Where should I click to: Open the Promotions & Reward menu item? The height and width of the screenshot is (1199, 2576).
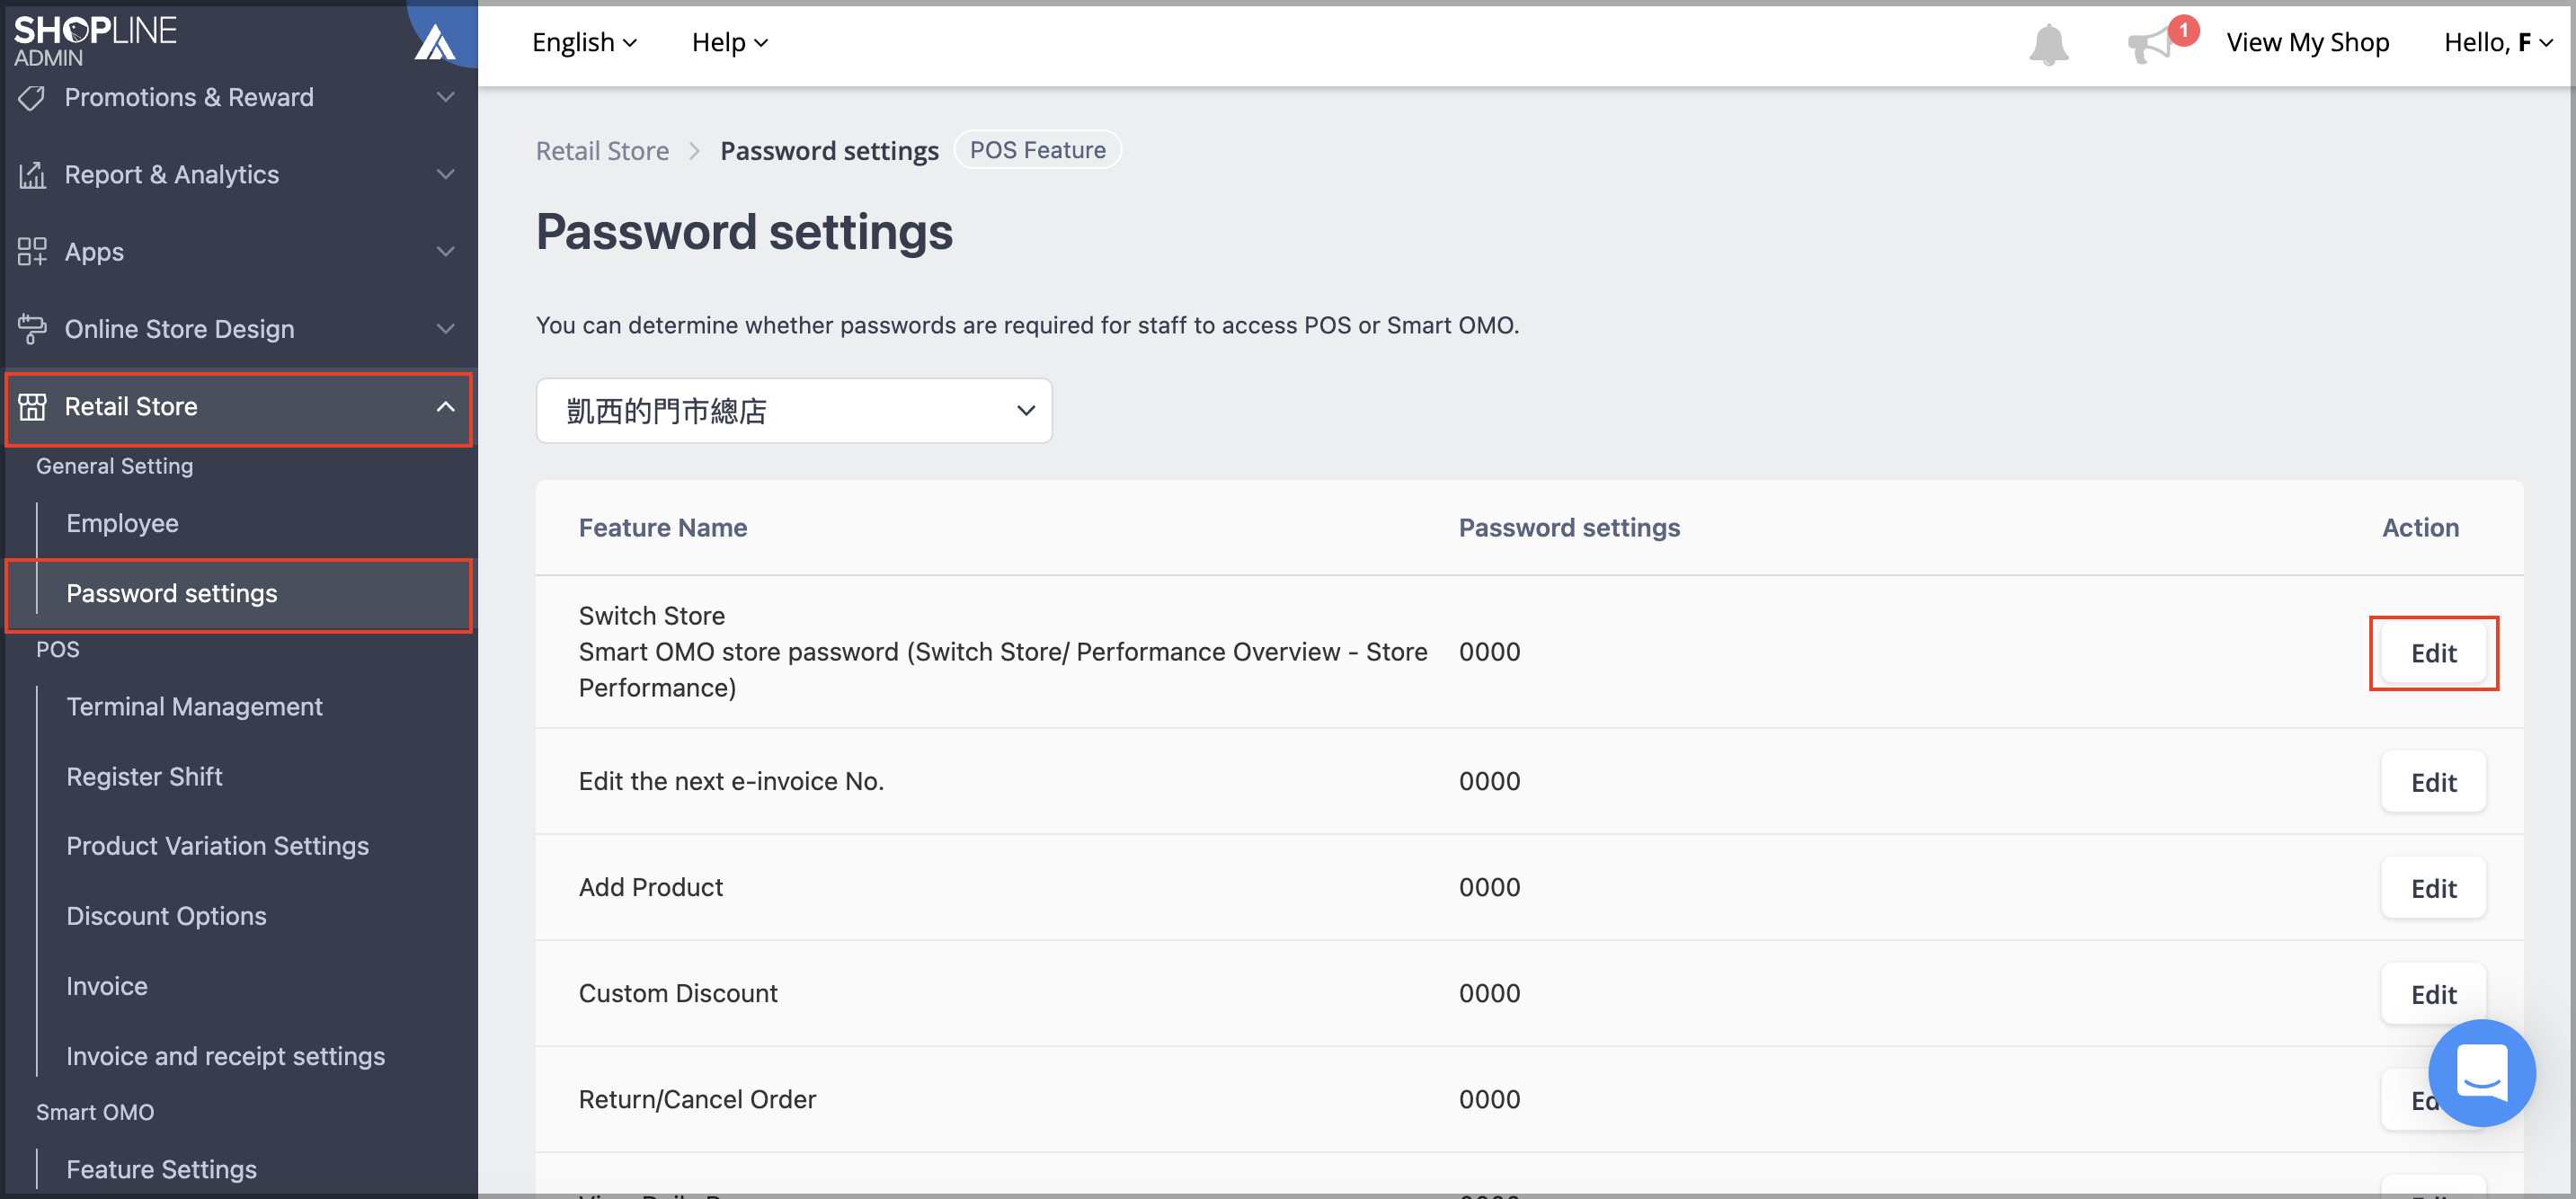tap(189, 97)
